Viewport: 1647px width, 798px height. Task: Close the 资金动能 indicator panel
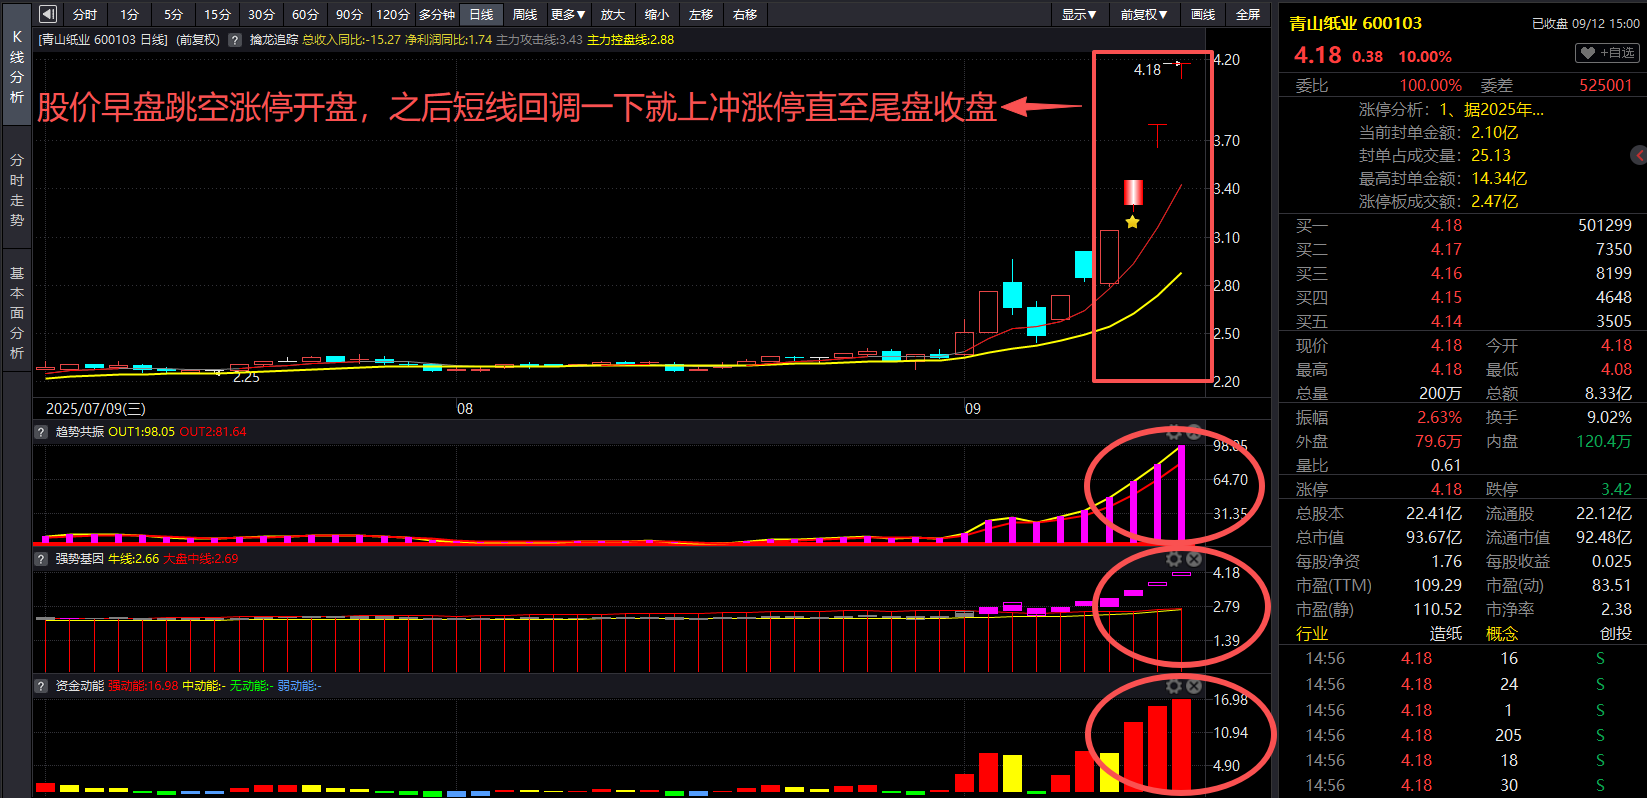1193,686
